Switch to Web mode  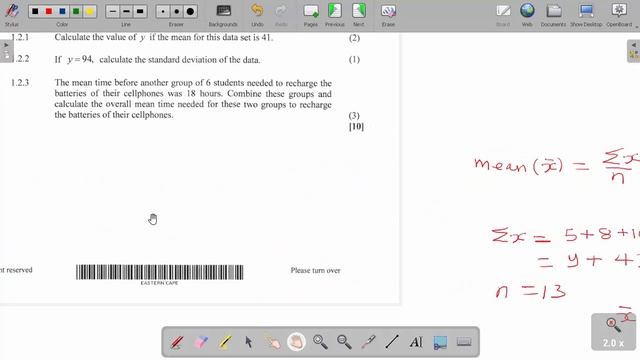pos(527,14)
